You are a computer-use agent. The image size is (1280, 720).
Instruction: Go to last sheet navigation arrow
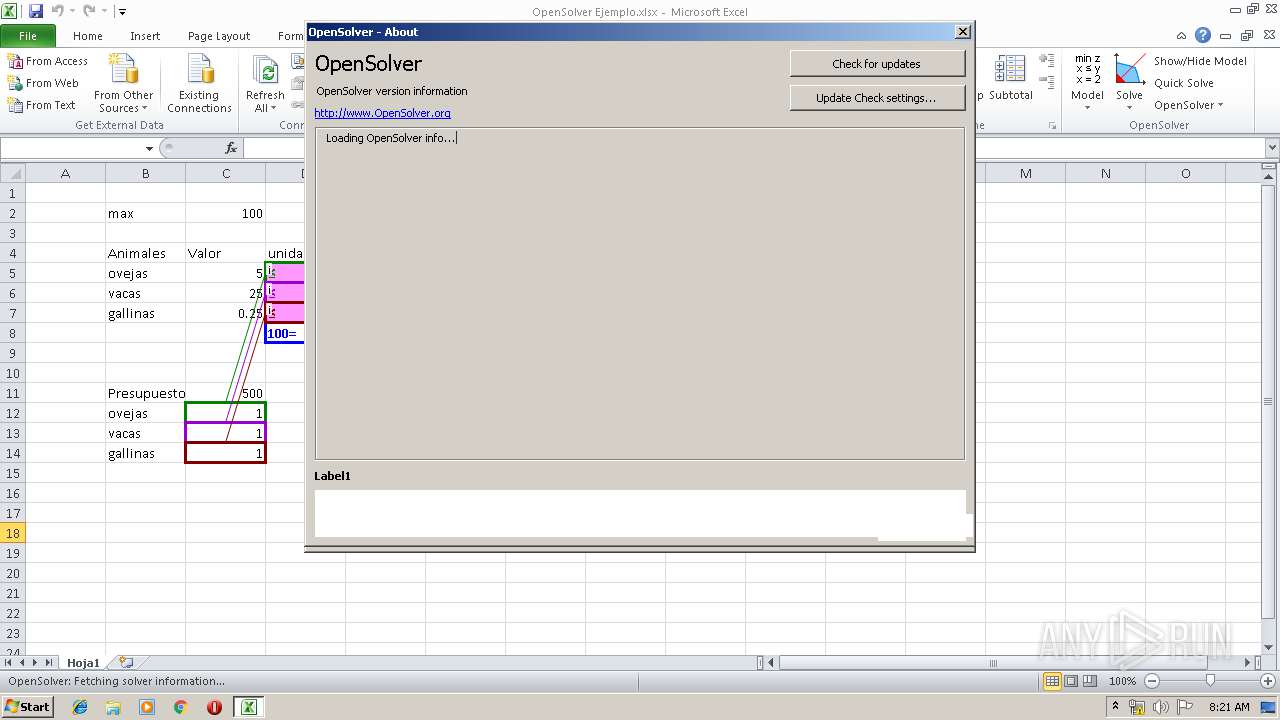coord(48,662)
